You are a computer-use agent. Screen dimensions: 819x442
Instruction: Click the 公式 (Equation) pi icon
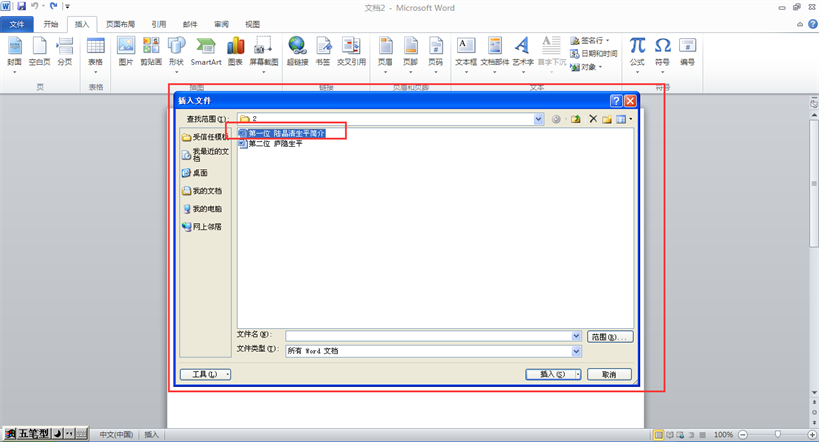pos(637,50)
